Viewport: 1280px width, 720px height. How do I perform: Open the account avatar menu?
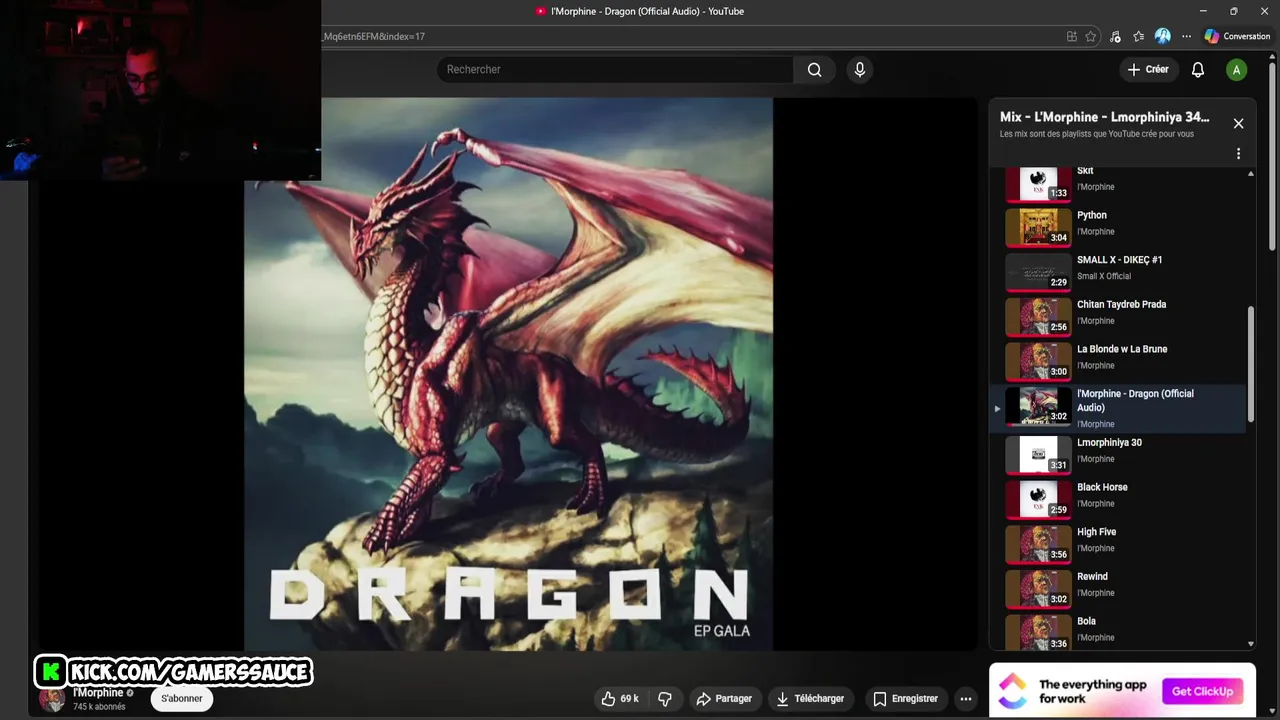coord(1237,70)
